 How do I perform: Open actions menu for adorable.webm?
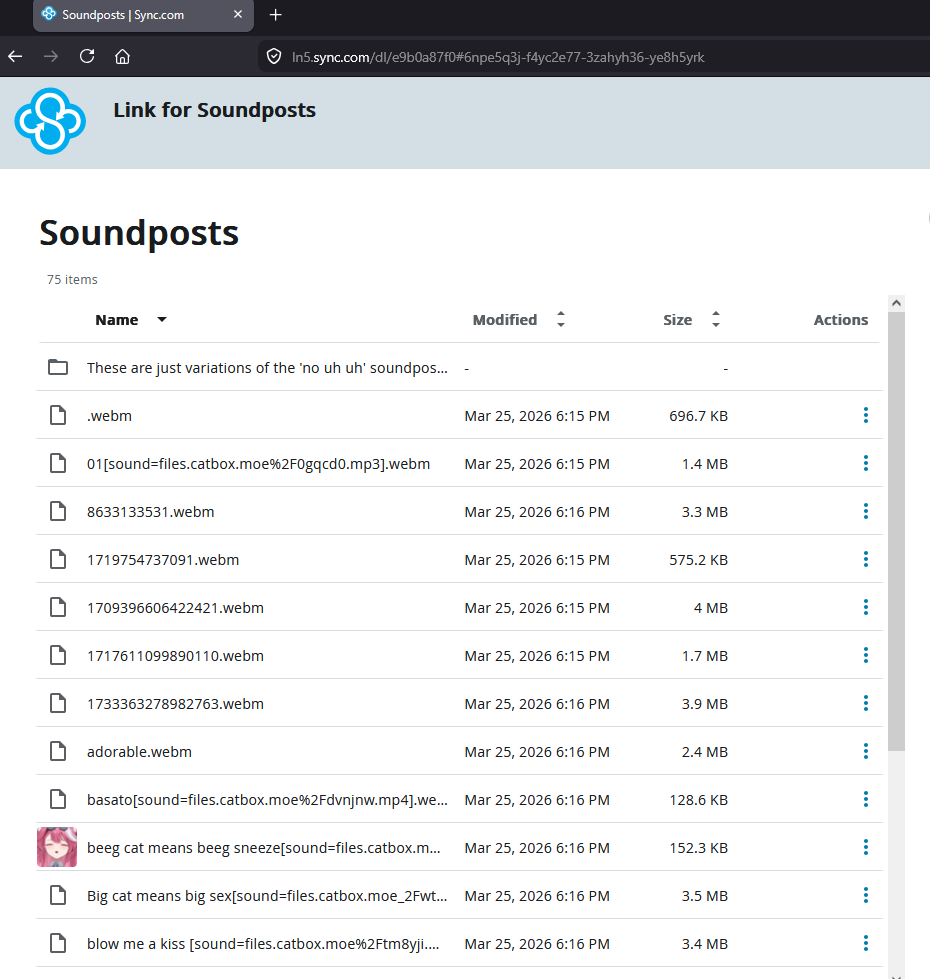(x=866, y=752)
